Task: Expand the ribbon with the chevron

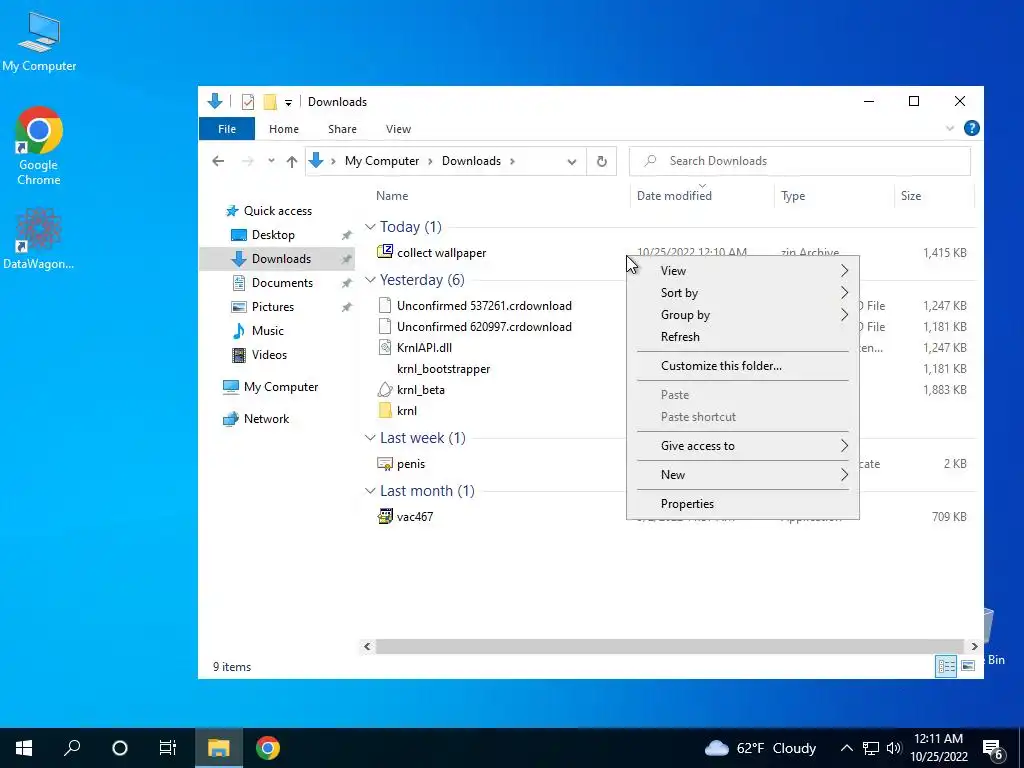Action: (950, 129)
